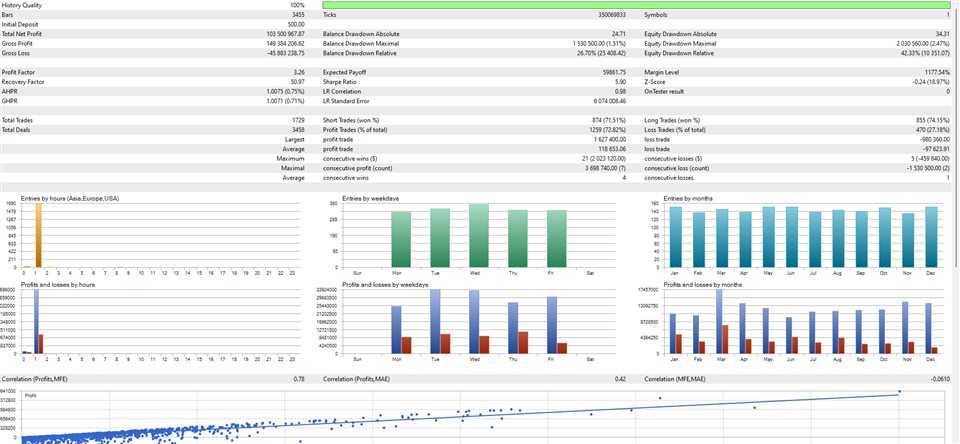Select Friday's red loss bar in weekdays chart
The image size is (960, 444).
tap(561, 348)
